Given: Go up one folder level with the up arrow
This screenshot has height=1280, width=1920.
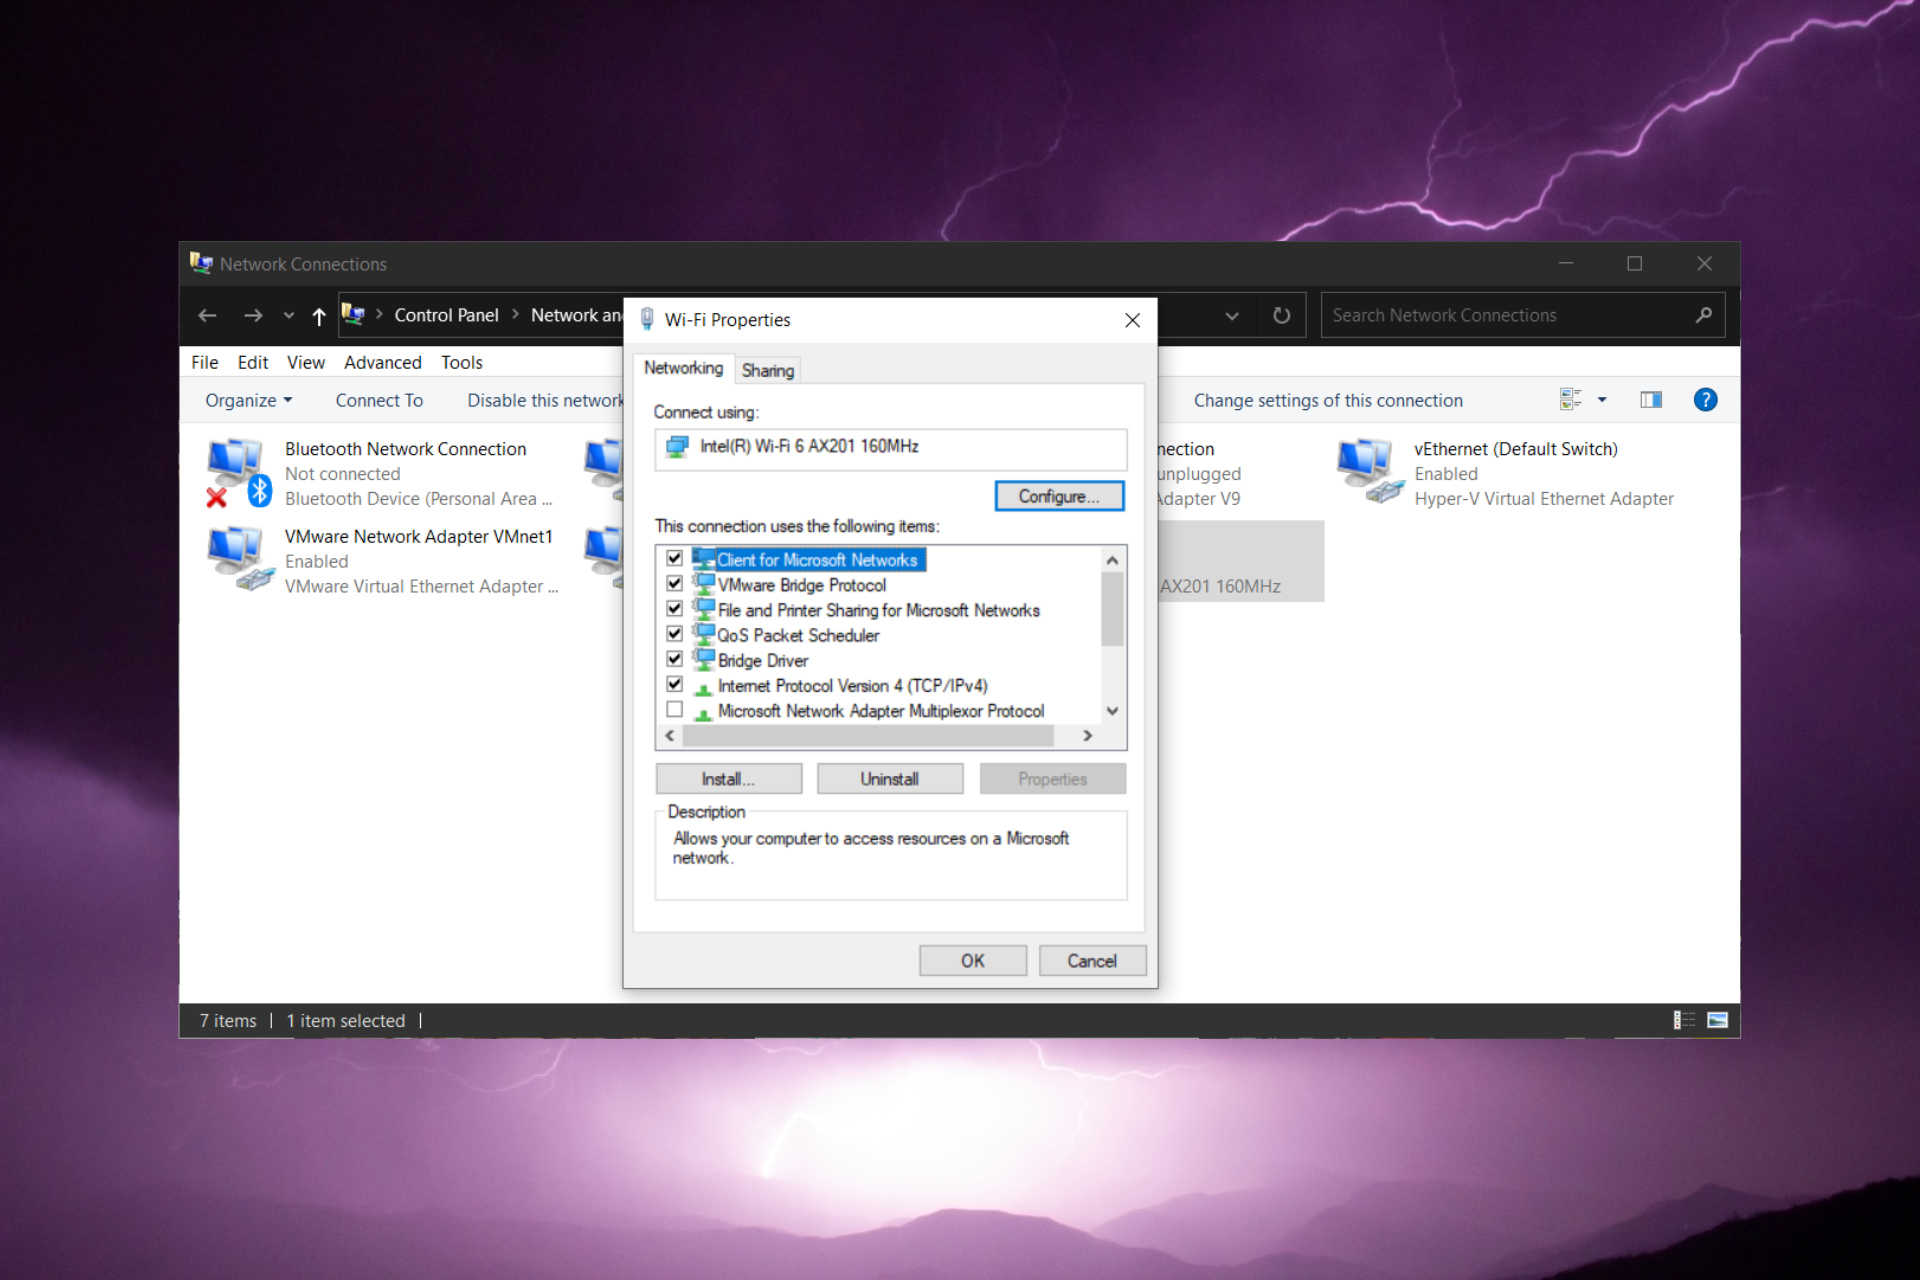Looking at the screenshot, I should click(319, 316).
